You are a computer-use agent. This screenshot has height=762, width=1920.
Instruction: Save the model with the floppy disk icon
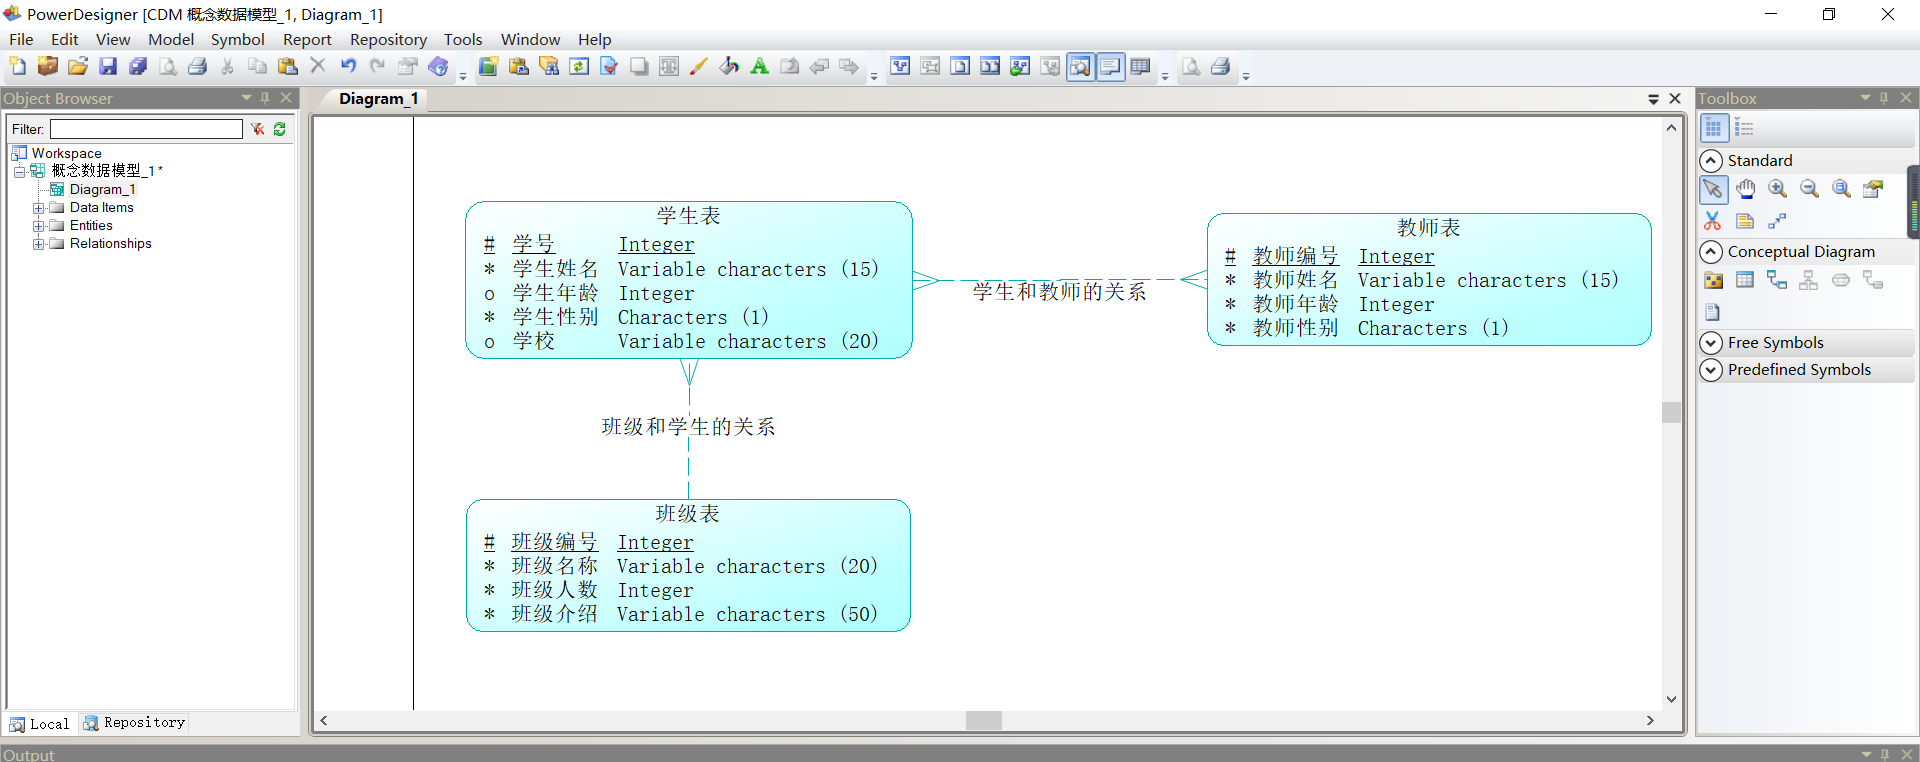(108, 67)
